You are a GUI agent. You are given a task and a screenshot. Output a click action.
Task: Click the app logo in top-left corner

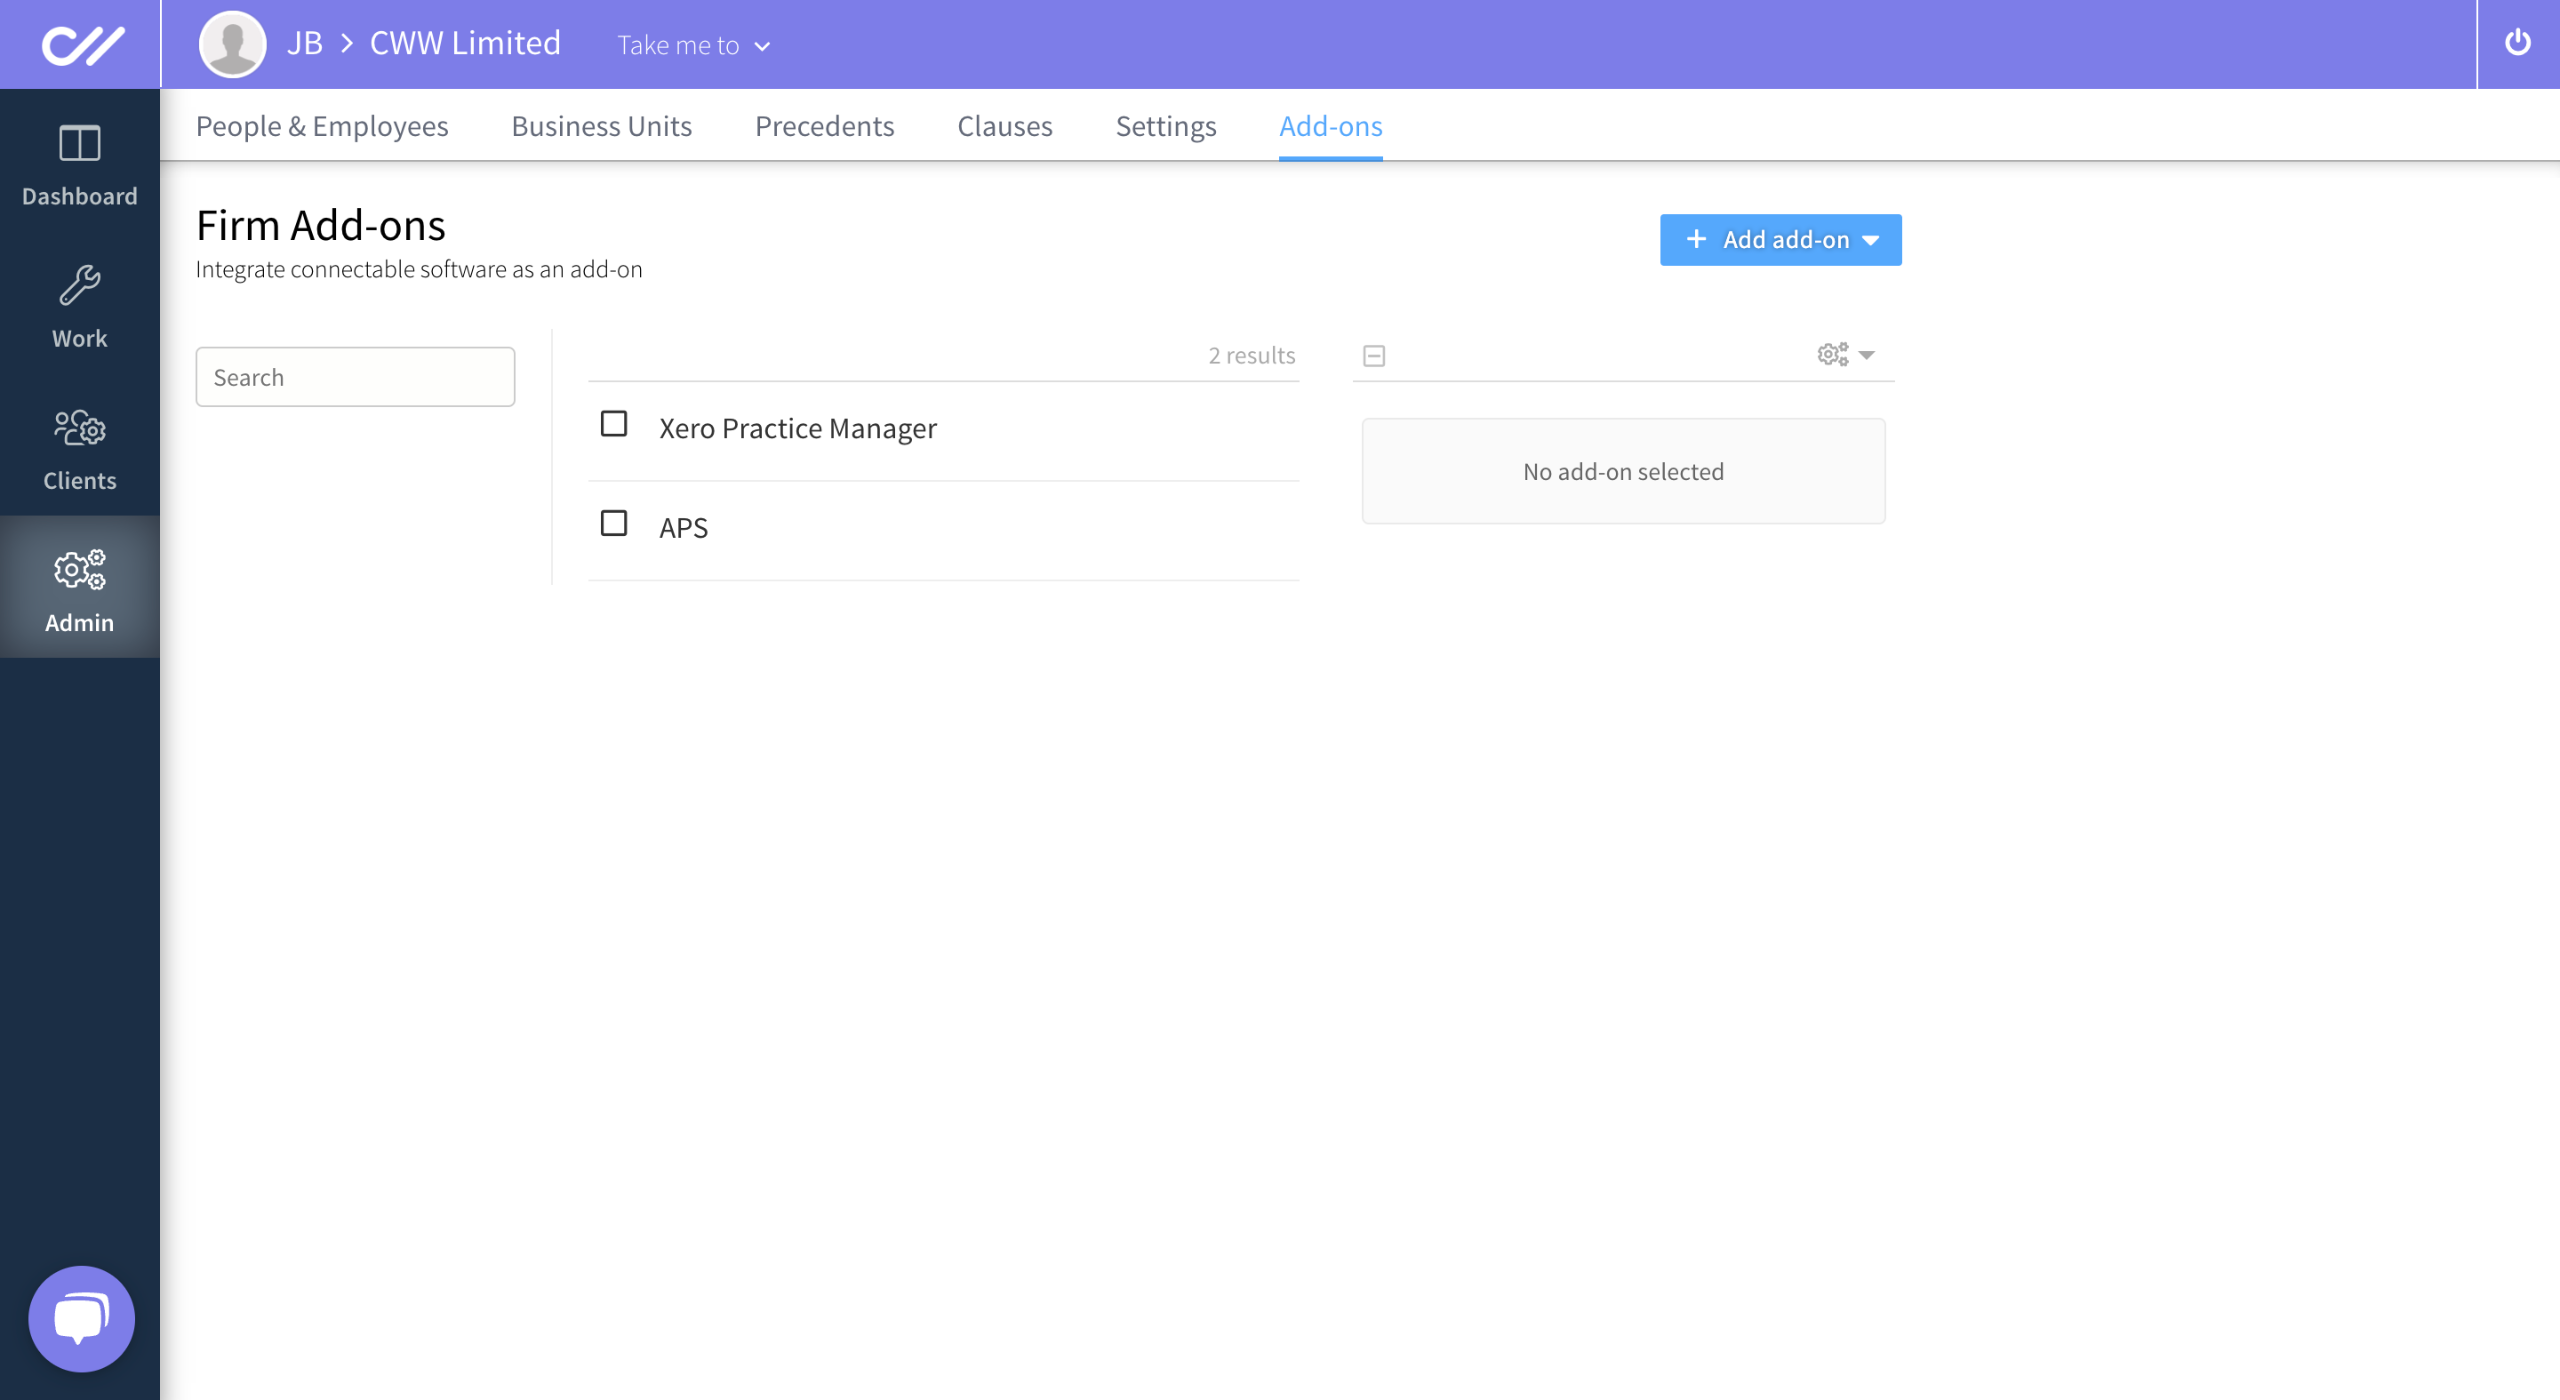pos(82,45)
